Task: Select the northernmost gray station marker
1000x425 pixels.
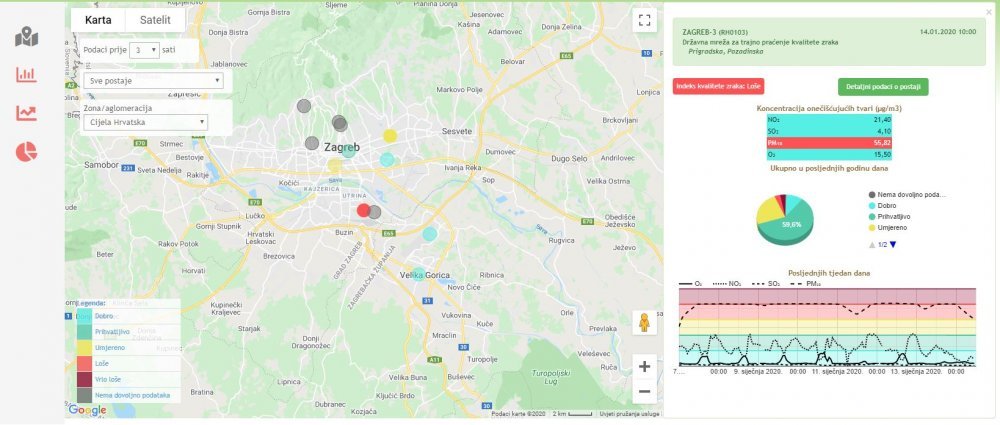Action: tap(304, 106)
